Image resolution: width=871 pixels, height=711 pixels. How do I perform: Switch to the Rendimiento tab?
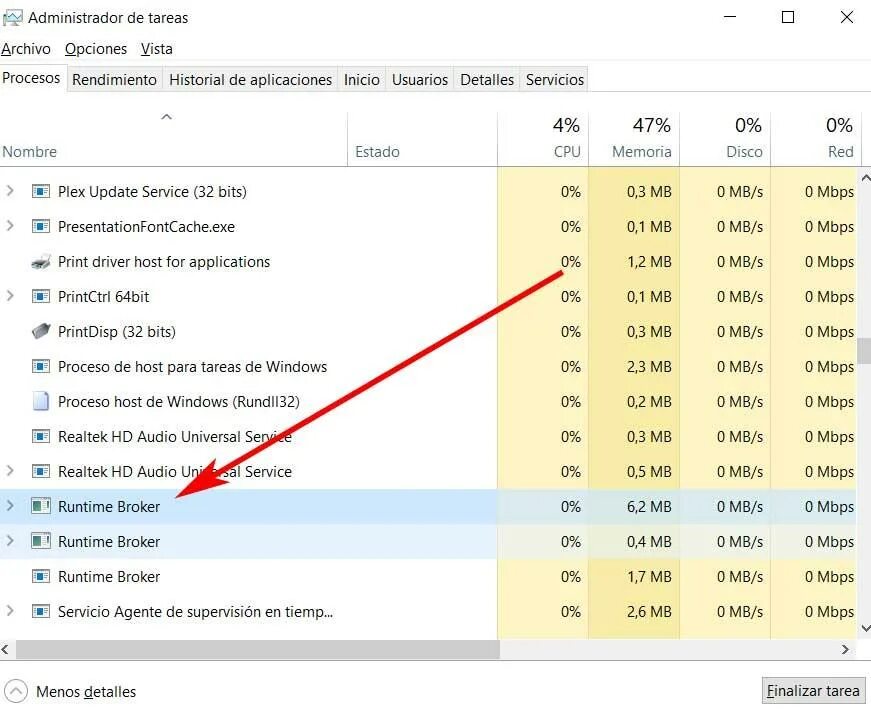tap(114, 79)
